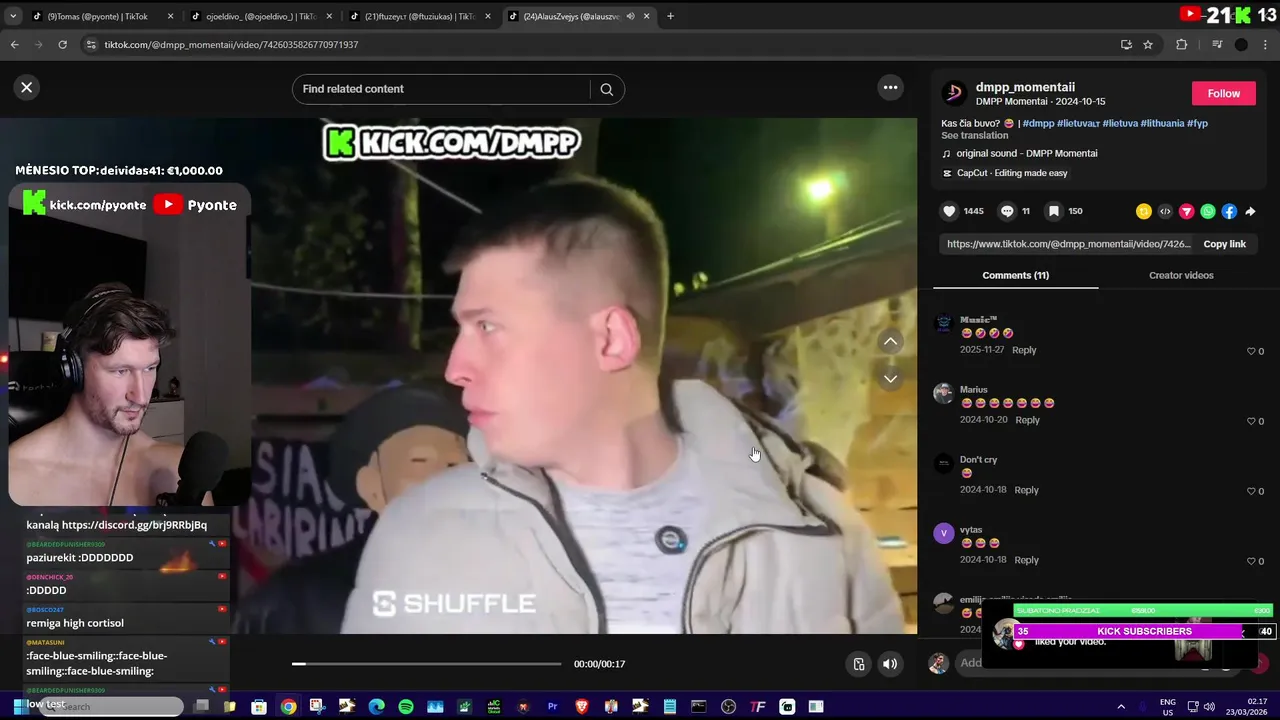Viewport: 1280px width, 720px height.
Task: Send to friends via red arrow icon
Action: [1187, 211]
